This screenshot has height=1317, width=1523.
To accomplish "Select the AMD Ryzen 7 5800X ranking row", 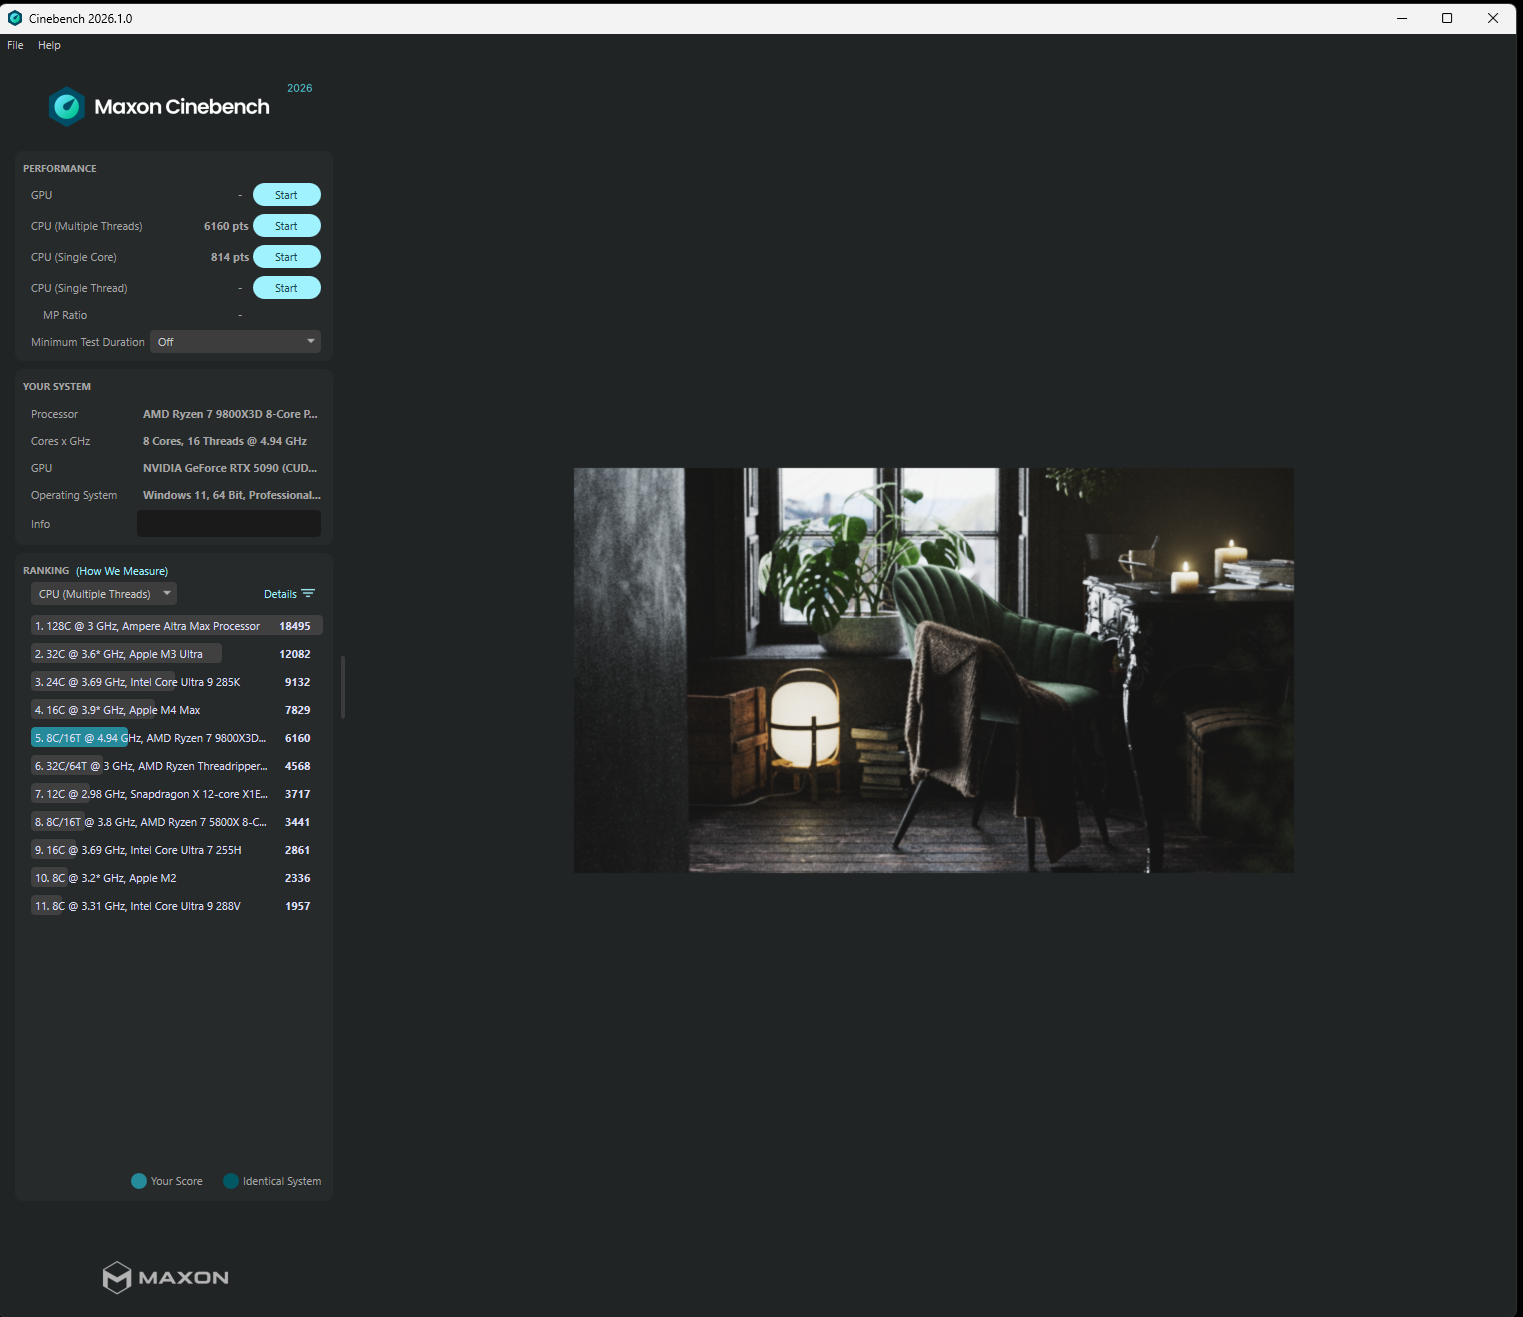I will 176,822.
